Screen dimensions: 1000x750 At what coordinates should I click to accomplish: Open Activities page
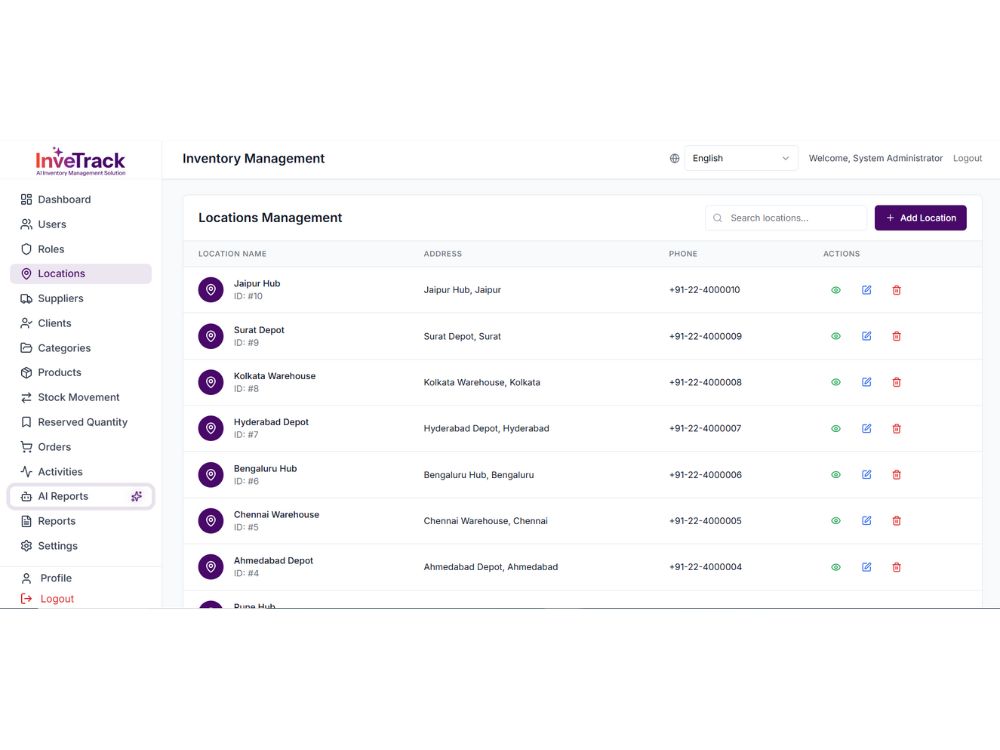tap(80, 472)
